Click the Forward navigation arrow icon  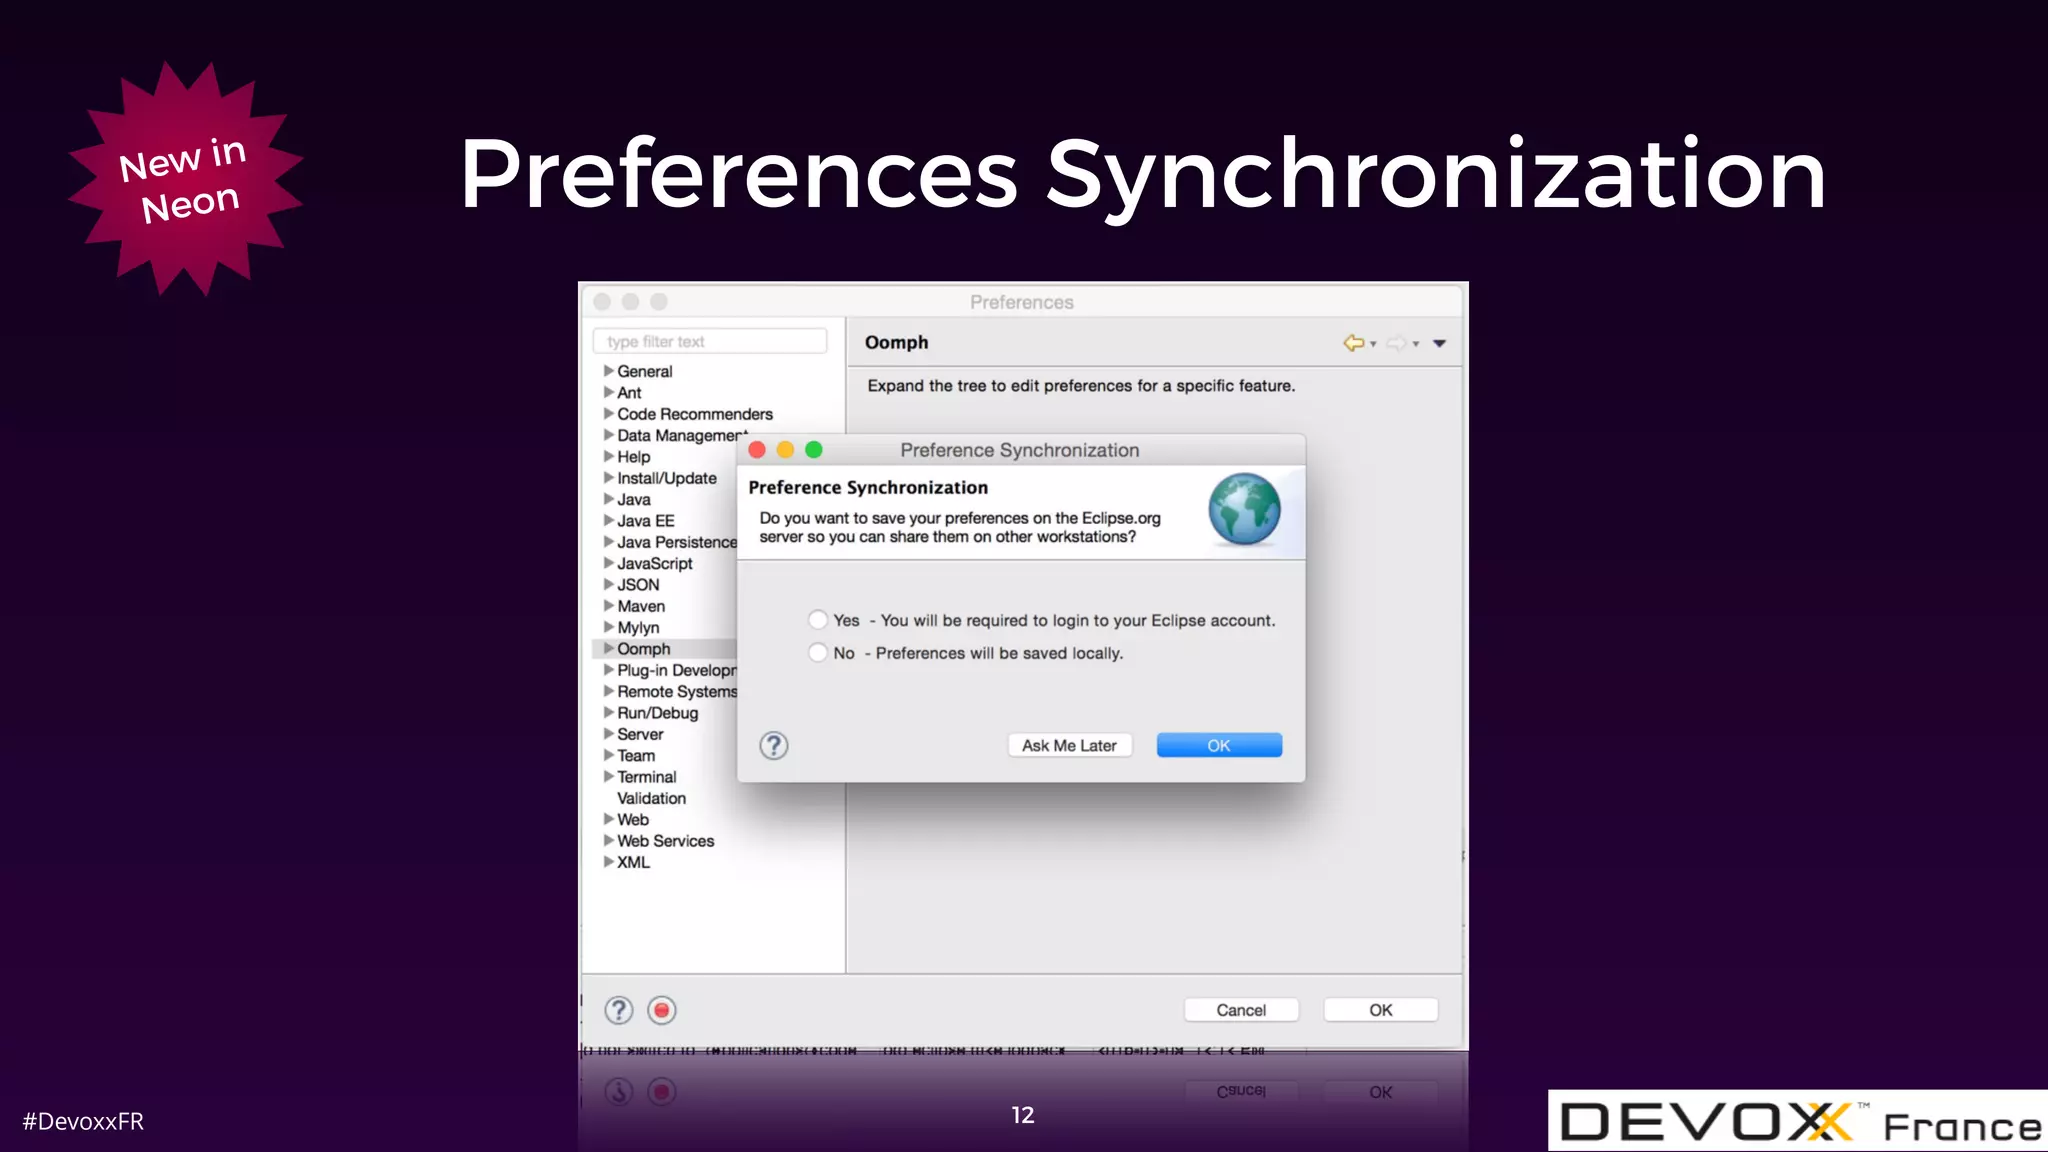pos(1396,343)
